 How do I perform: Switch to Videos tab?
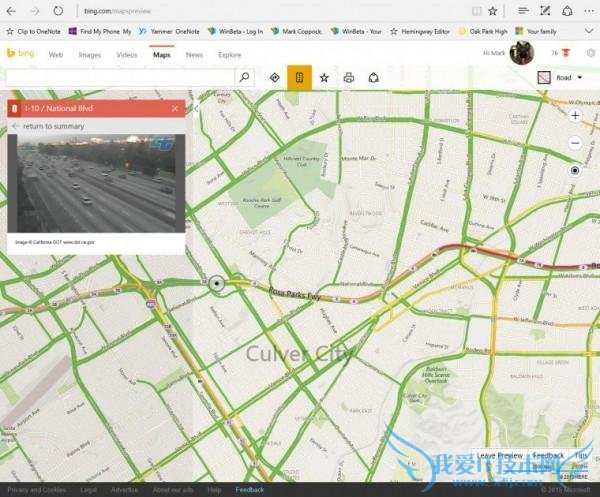point(127,55)
